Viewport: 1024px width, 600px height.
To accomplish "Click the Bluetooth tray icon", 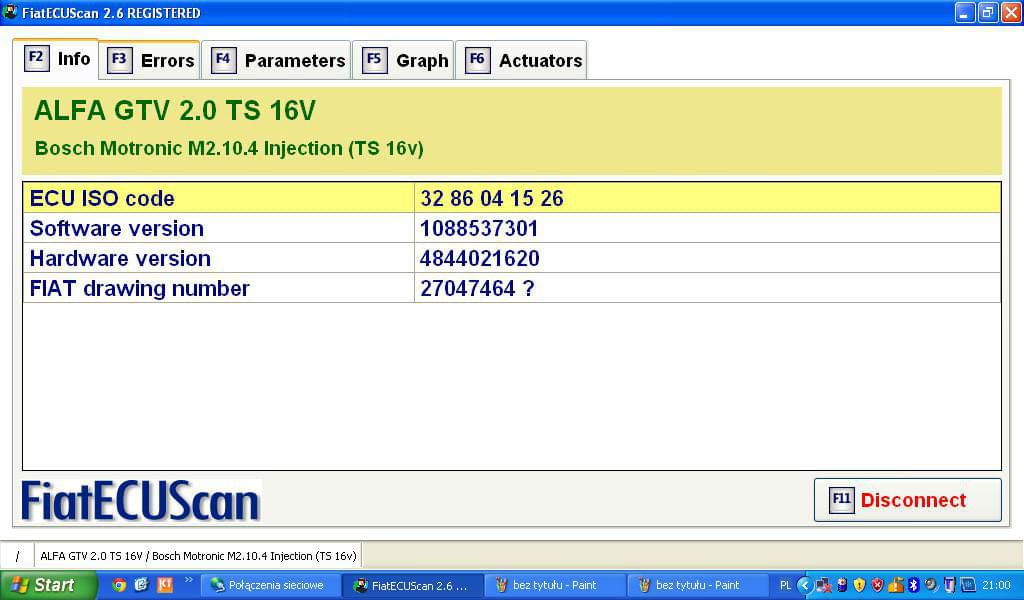I will [914, 586].
